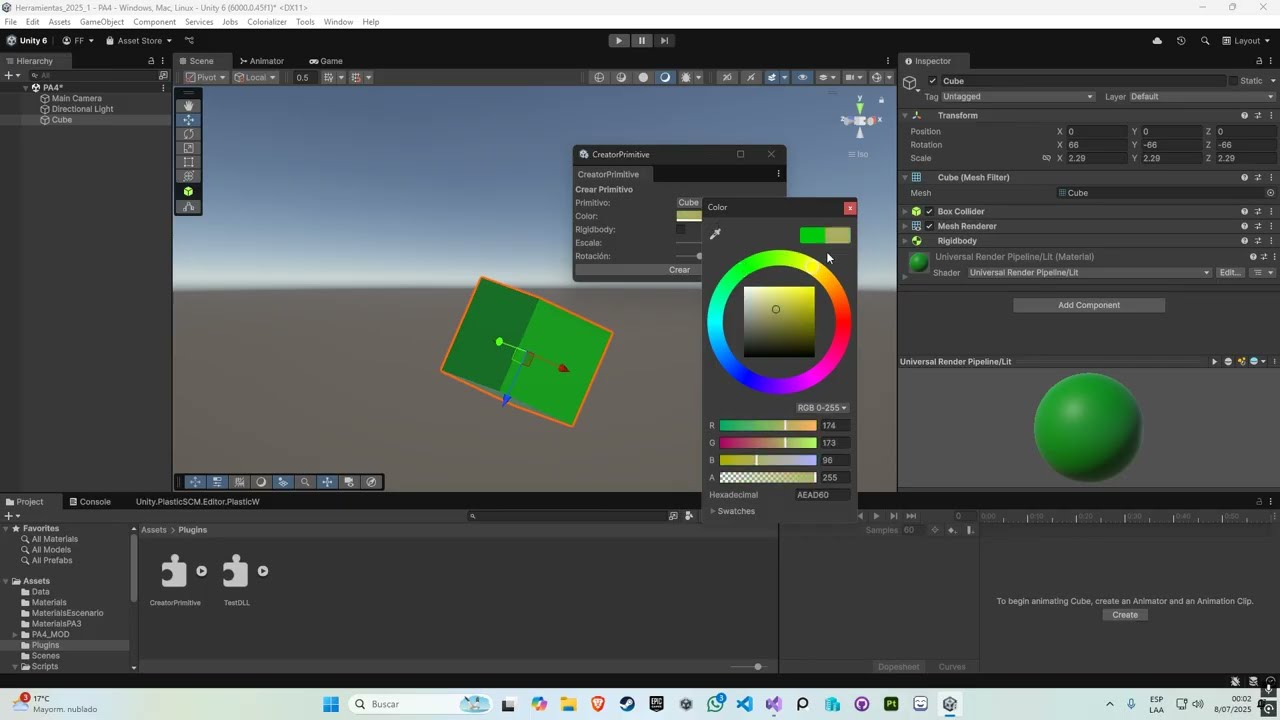Adjust the B channel slider
Viewport: 1280px width, 720px height.
(768, 461)
